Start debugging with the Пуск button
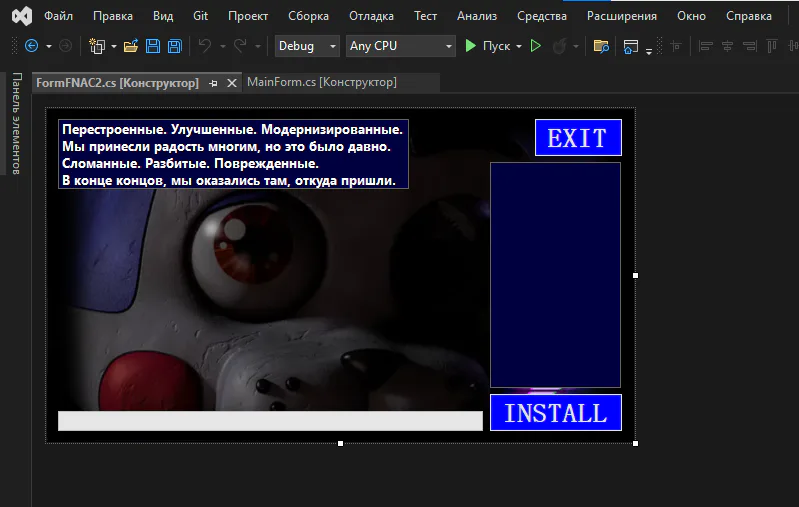Image resolution: width=799 pixels, height=507 pixels. (x=488, y=46)
